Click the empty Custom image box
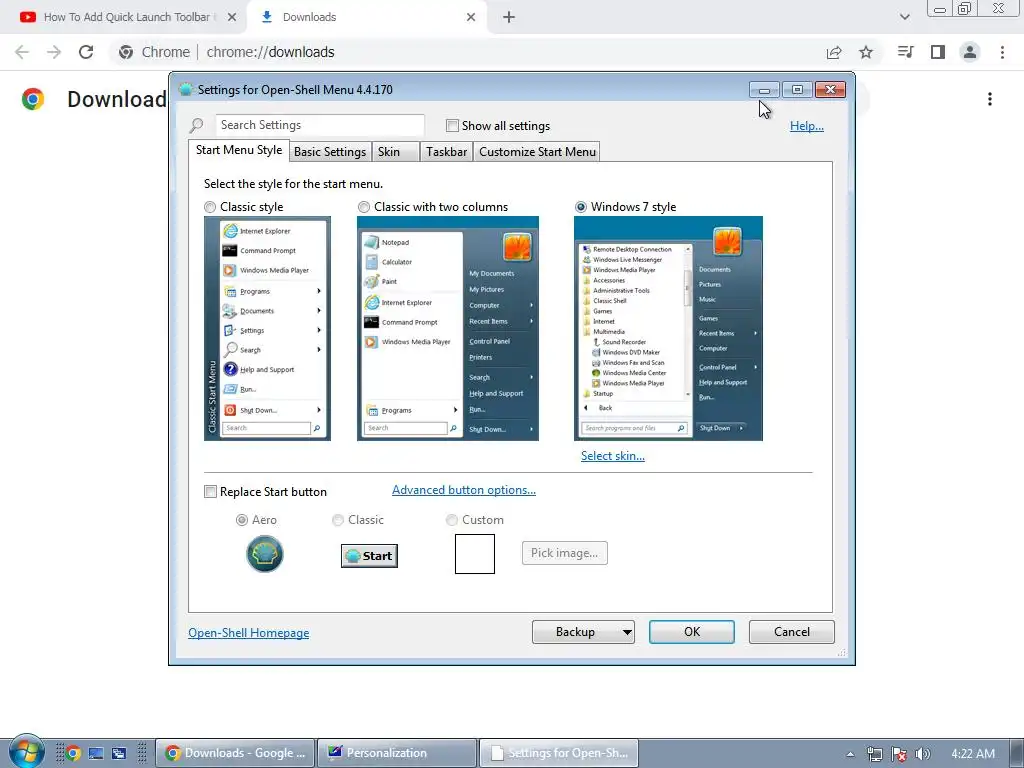 (475, 554)
